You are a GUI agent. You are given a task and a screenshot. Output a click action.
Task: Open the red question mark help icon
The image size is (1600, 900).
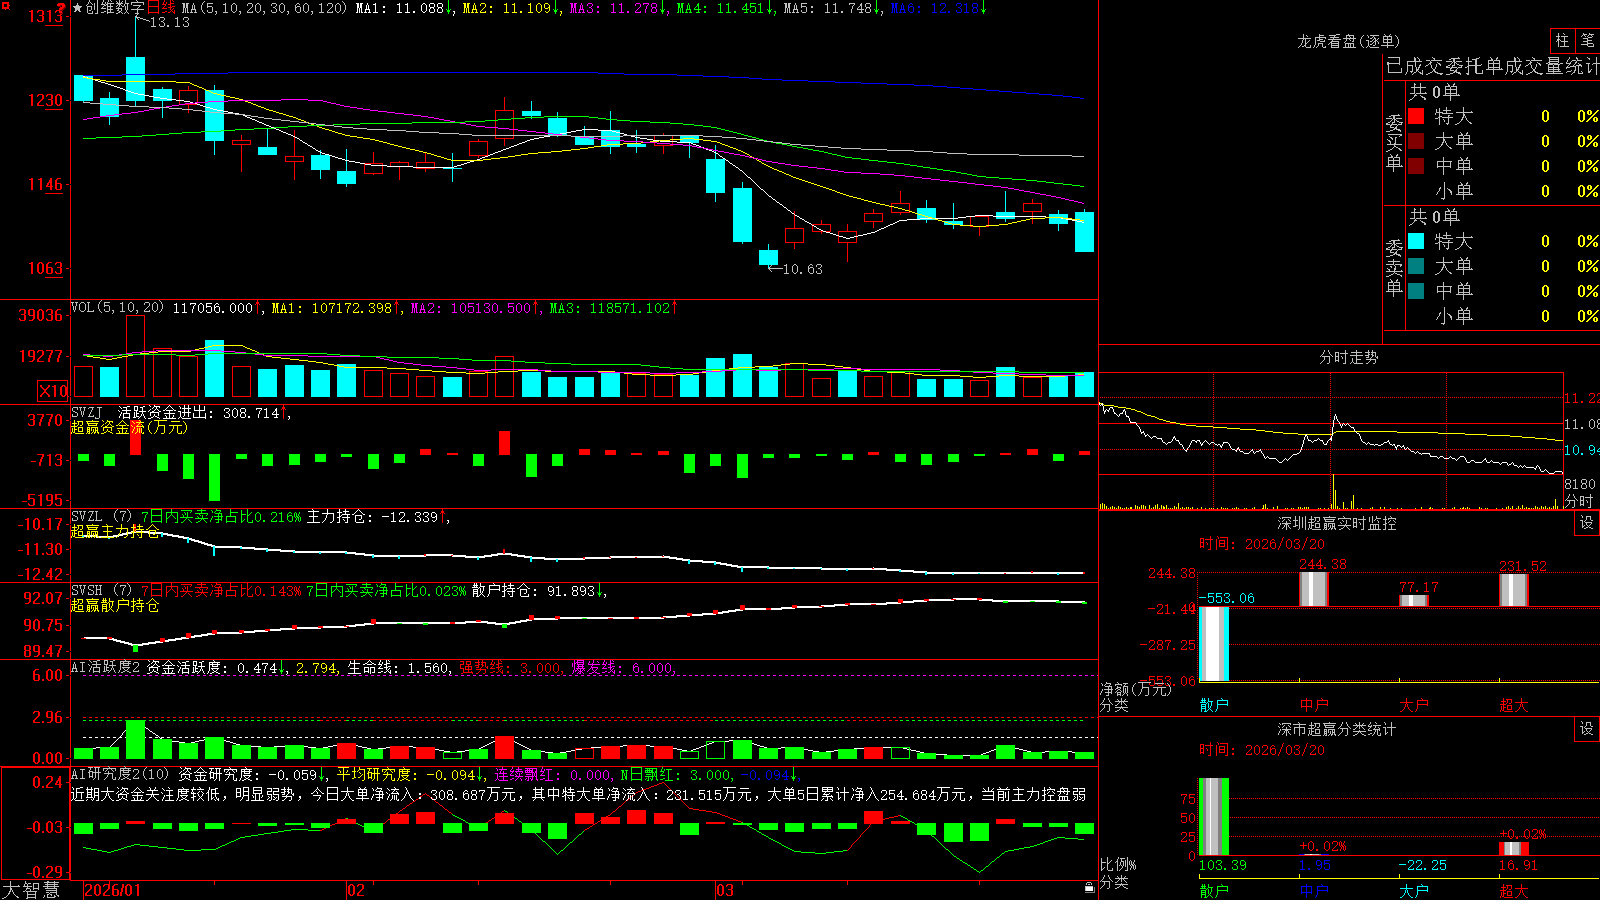pos(62,7)
